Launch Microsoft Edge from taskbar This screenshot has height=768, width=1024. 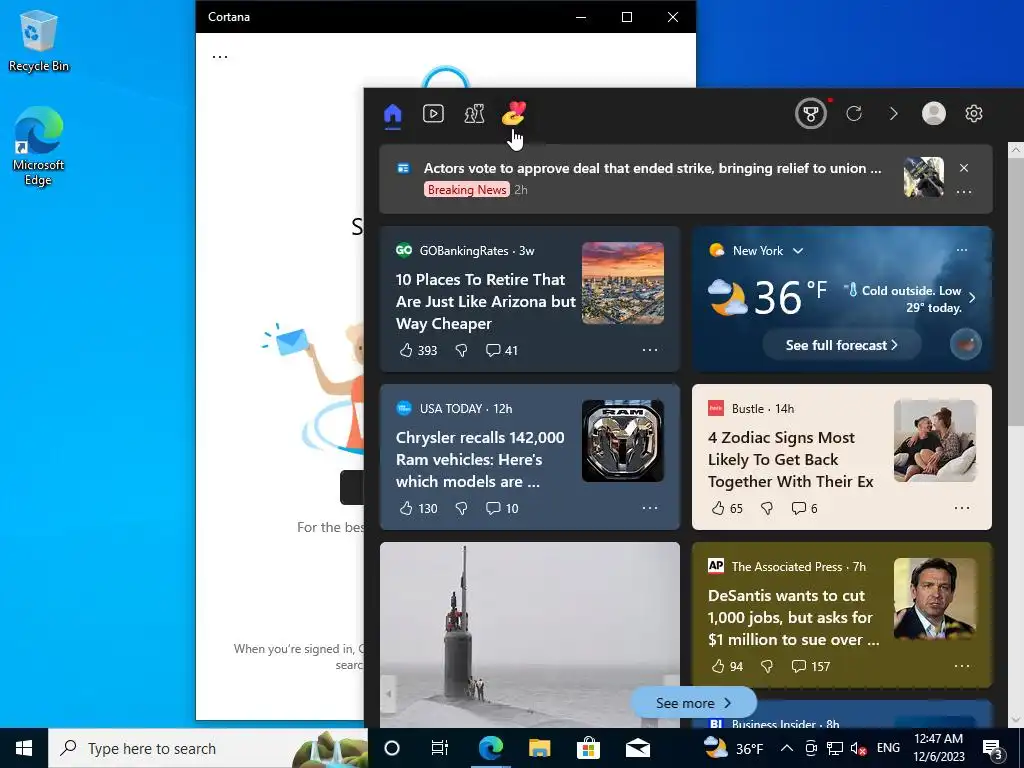[490, 748]
